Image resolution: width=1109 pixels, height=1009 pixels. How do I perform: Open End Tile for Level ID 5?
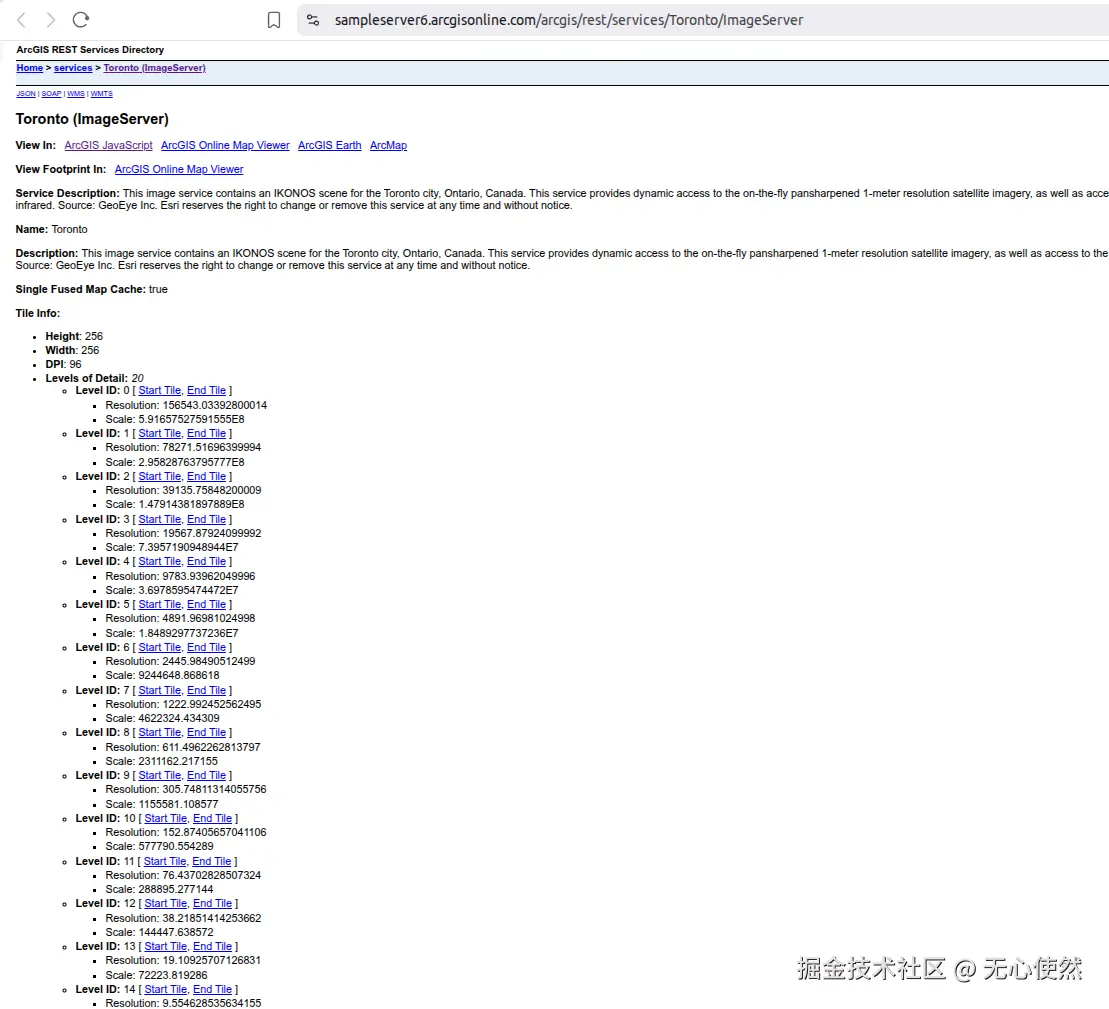point(207,605)
